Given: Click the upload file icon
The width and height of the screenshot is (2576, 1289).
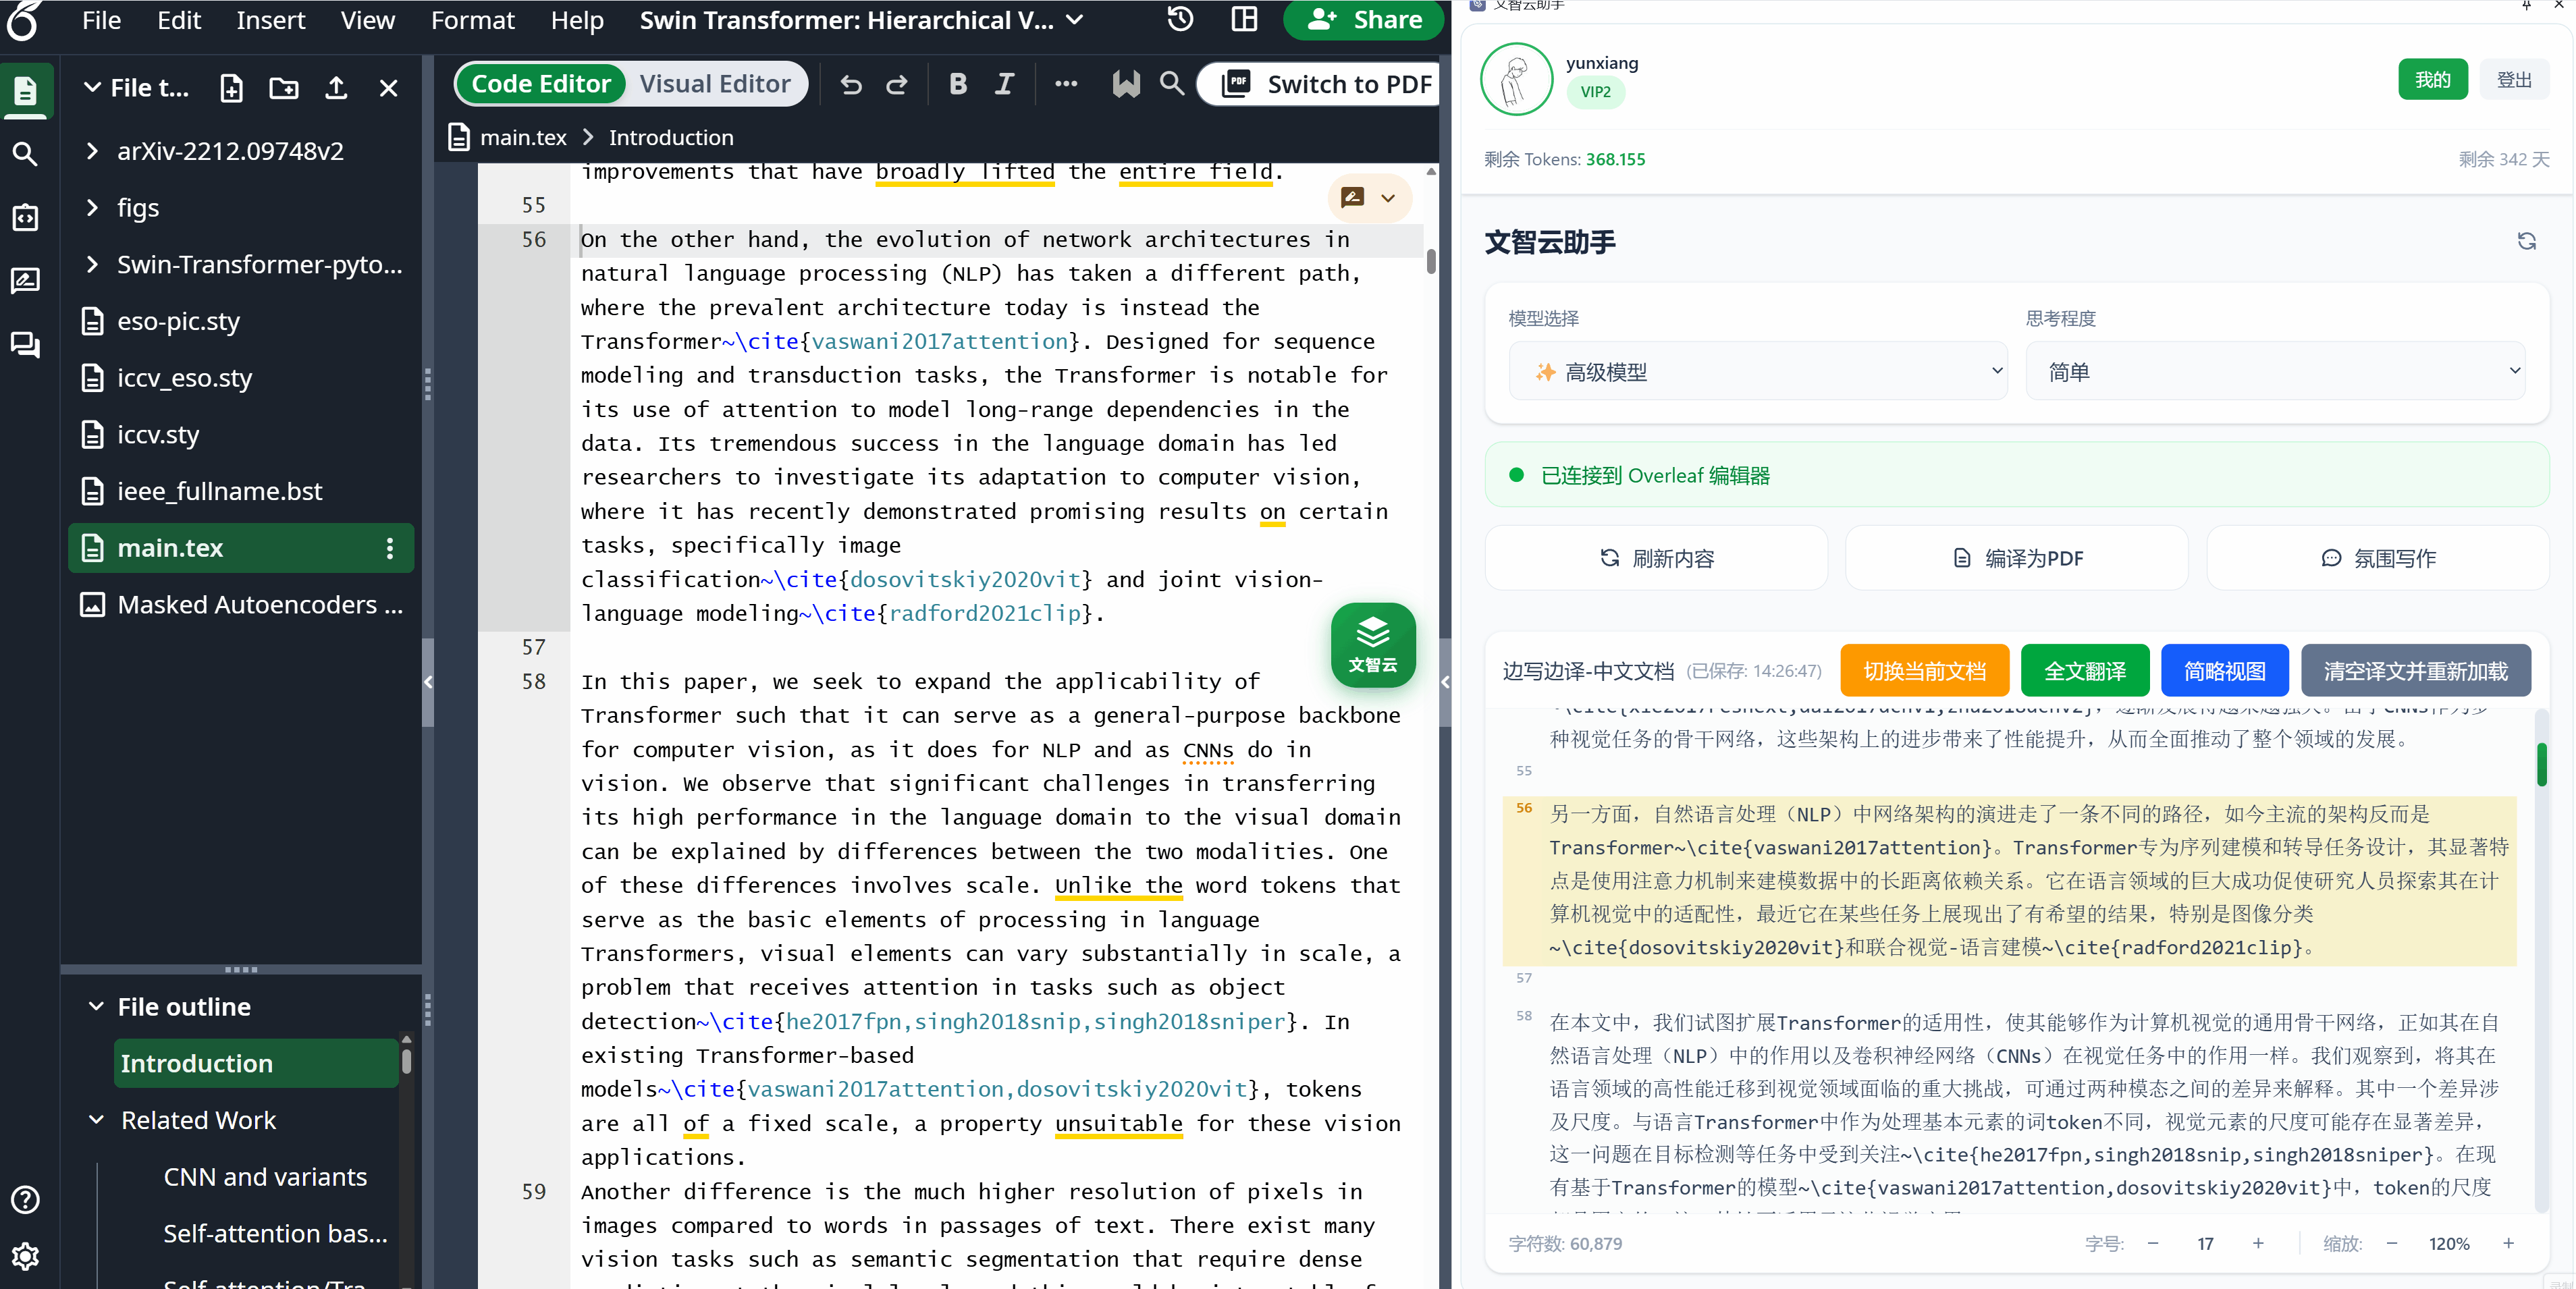Looking at the screenshot, I should click(336, 88).
